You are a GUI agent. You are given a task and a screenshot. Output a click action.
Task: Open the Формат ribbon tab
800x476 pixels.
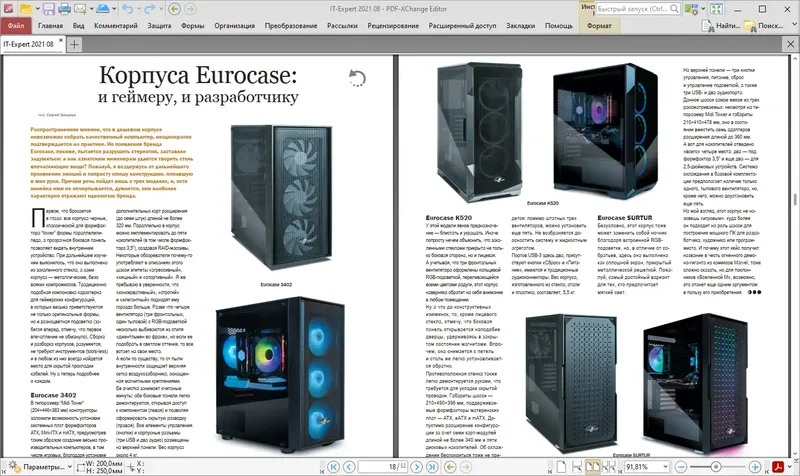(x=599, y=26)
